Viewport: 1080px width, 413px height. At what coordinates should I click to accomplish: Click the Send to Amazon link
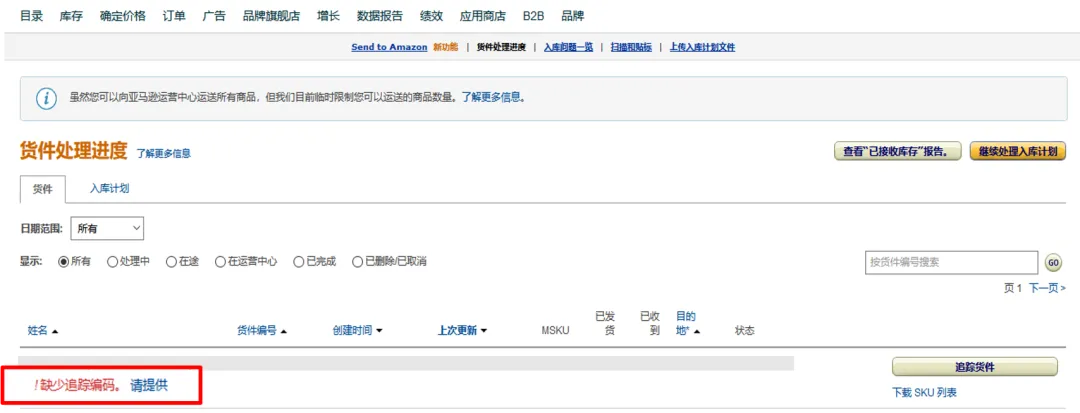click(x=389, y=47)
